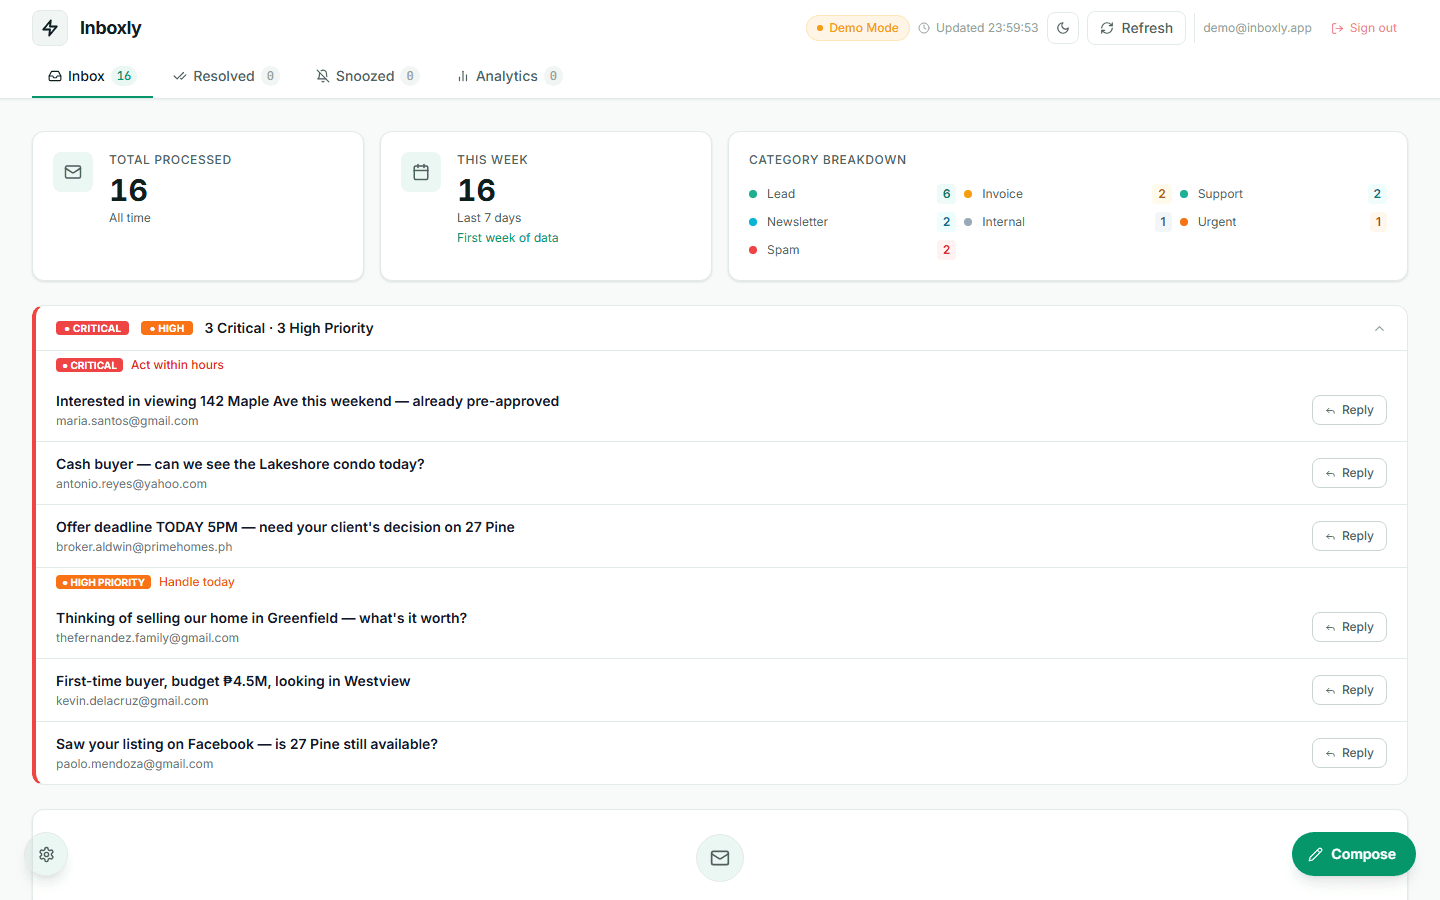Image resolution: width=1440 pixels, height=900 pixels.
Task: Click the Updated 23:59:53 timestamp
Action: (x=978, y=28)
